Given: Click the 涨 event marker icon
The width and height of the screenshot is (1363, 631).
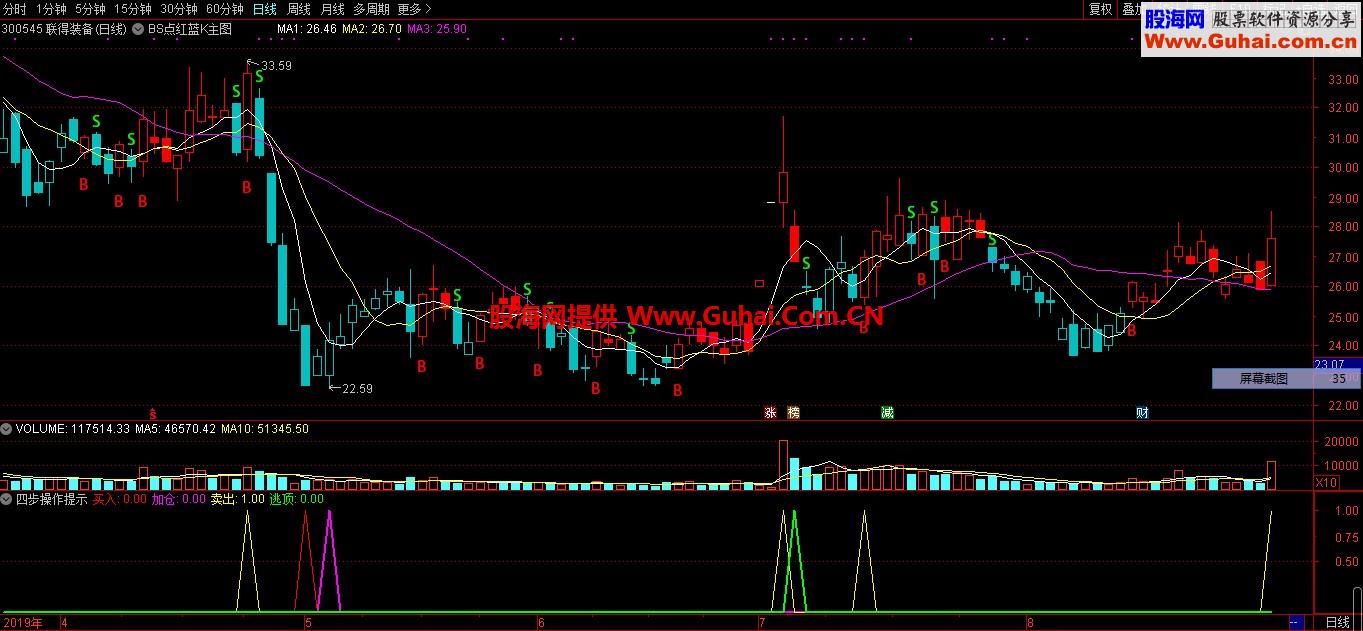Looking at the screenshot, I should [x=770, y=412].
